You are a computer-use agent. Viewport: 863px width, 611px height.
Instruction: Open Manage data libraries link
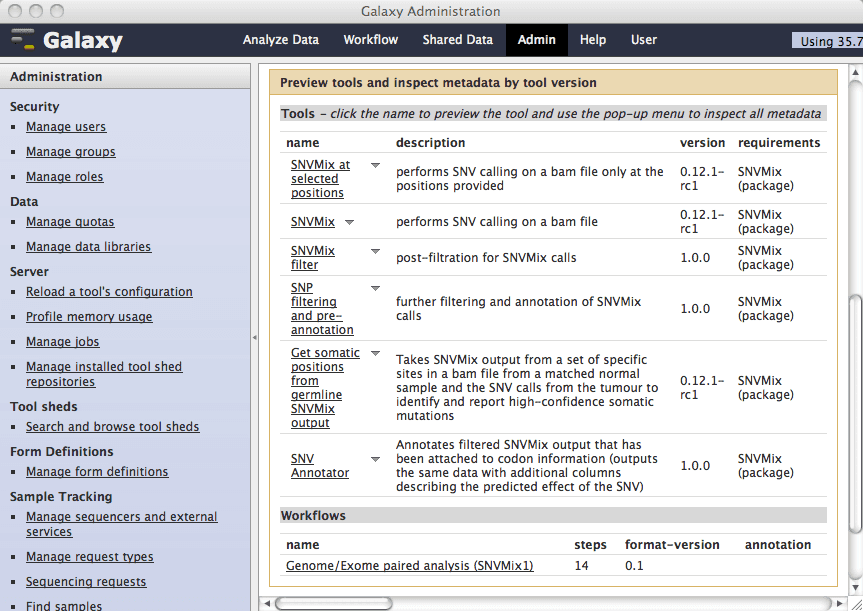click(88, 247)
